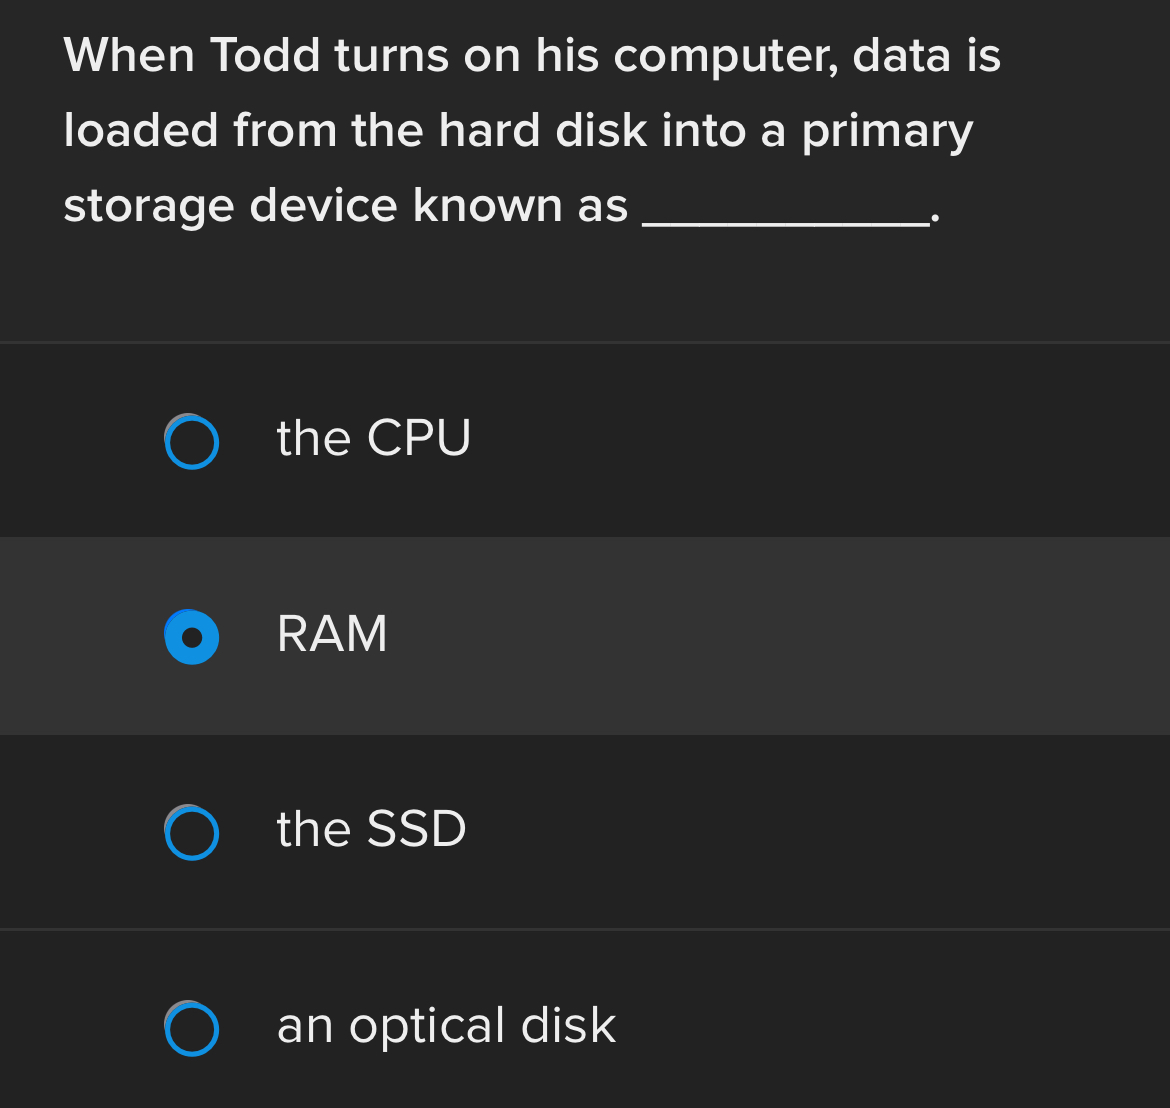This screenshot has height=1108, width=1170.
Task: Change answer from RAM to SSD
Action: [x=192, y=831]
